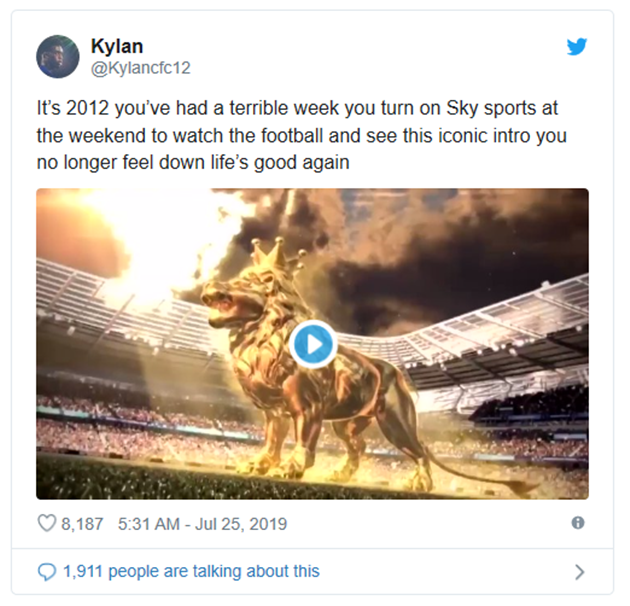
Task: Like the tweet with heart icon
Action: pos(47,524)
